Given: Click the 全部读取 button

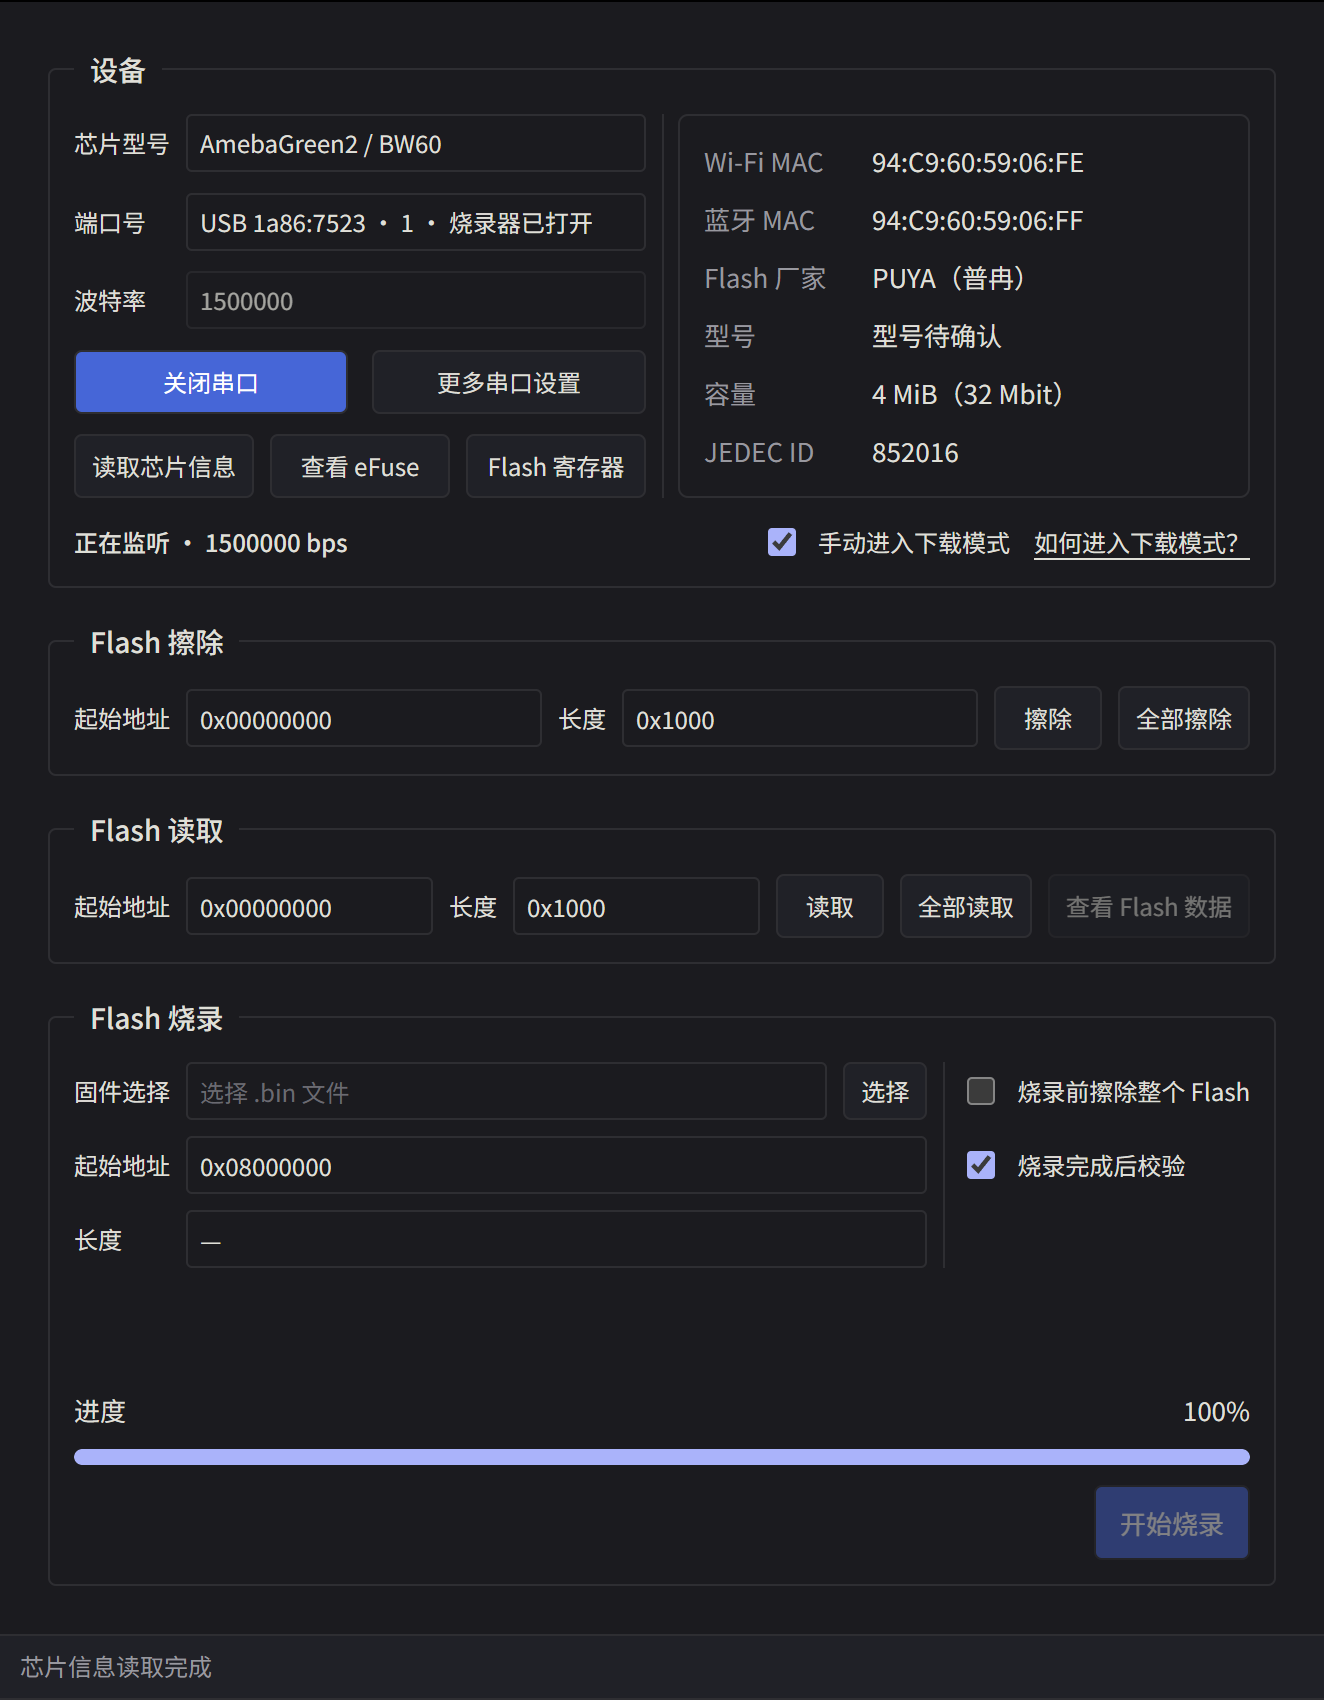Looking at the screenshot, I should coord(966,906).
